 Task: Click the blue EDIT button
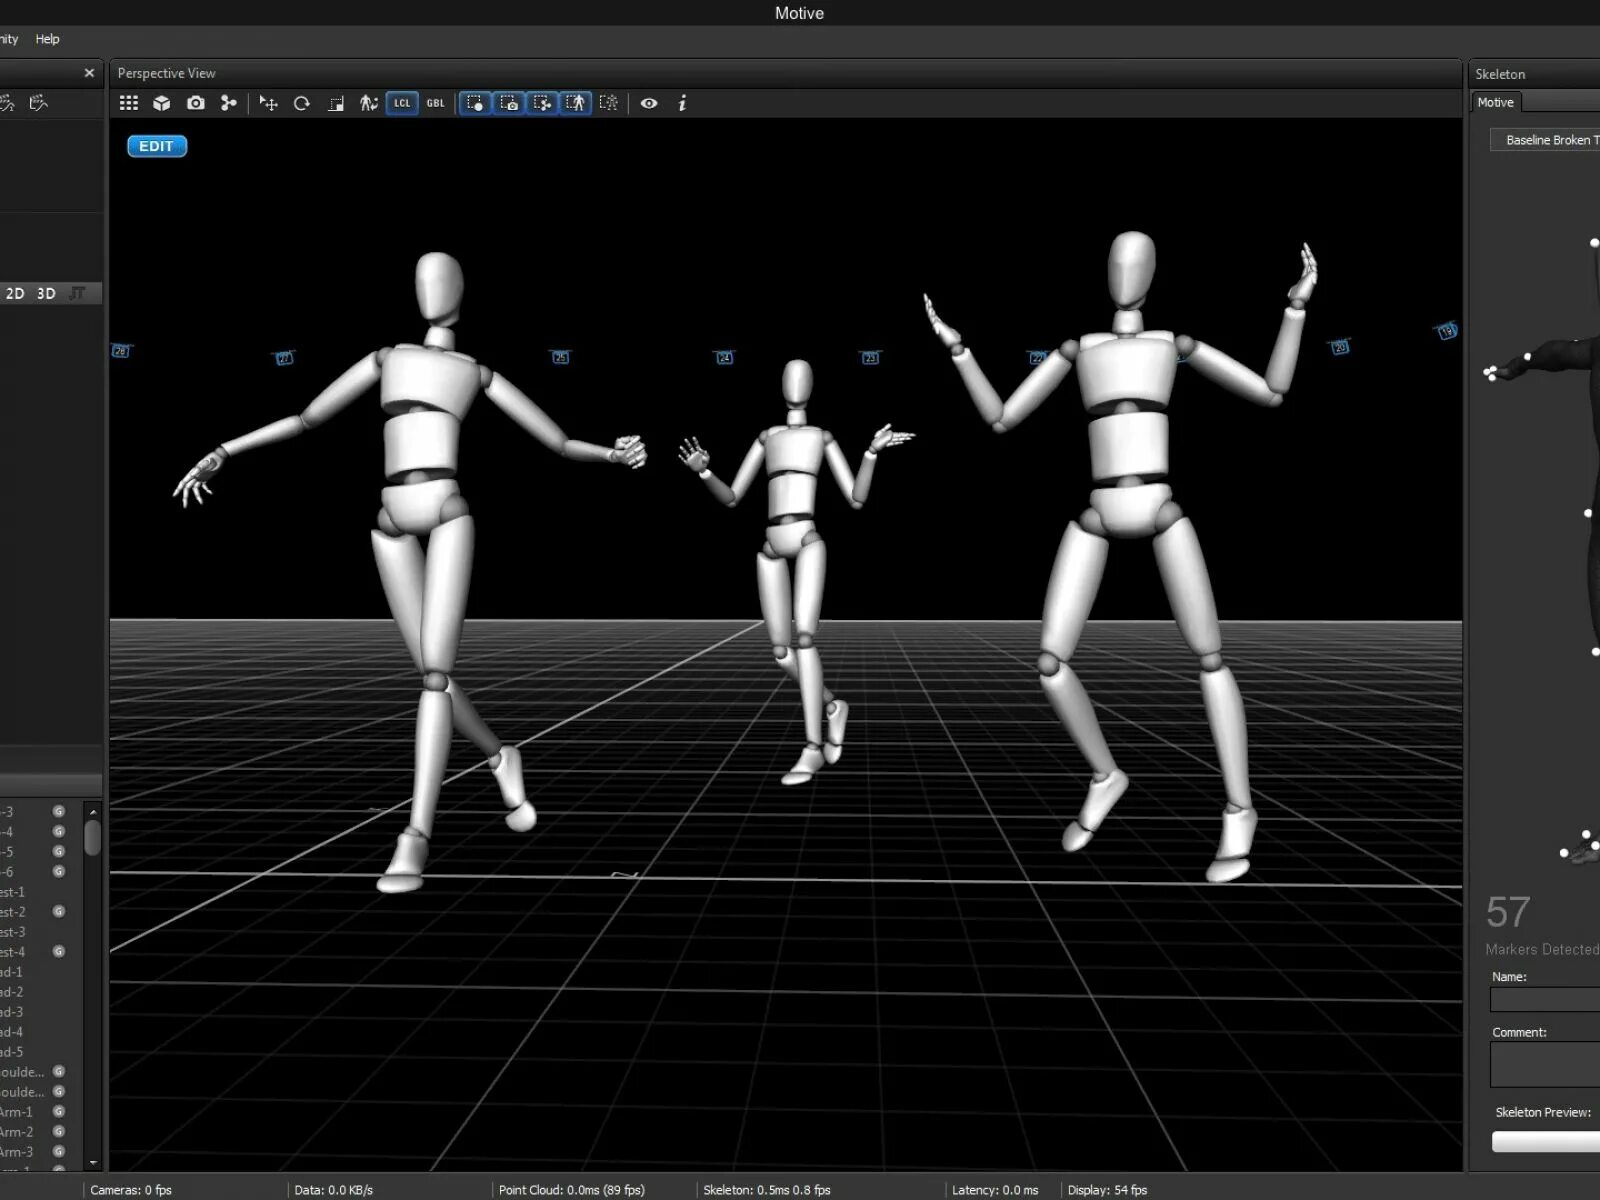(157, 146)
